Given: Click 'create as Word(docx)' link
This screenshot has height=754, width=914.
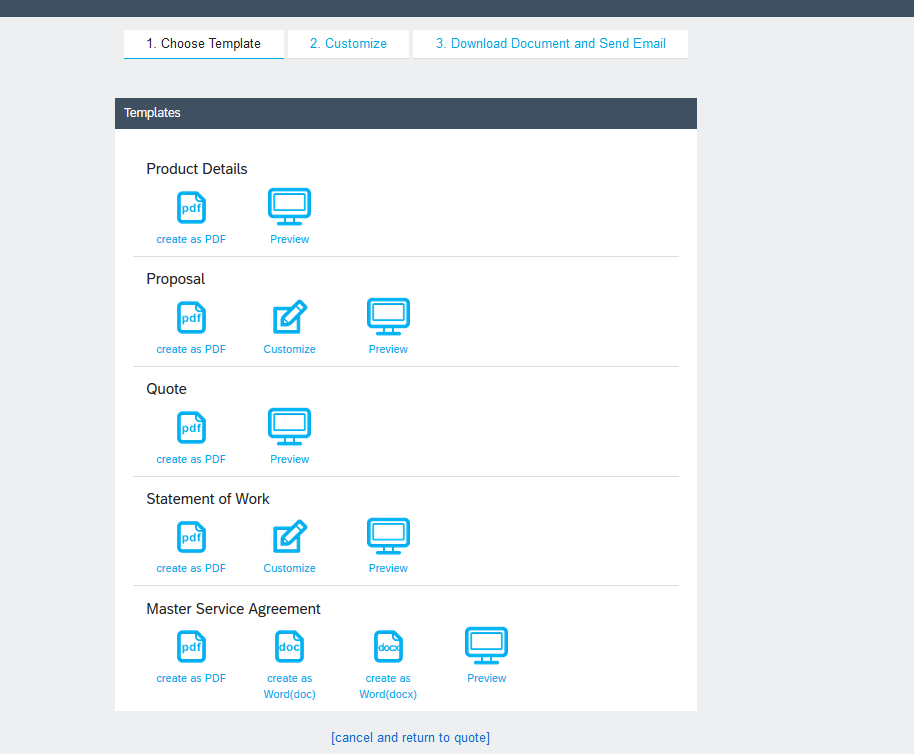Looking at the screenshot, I should click(x=388, y=686).
